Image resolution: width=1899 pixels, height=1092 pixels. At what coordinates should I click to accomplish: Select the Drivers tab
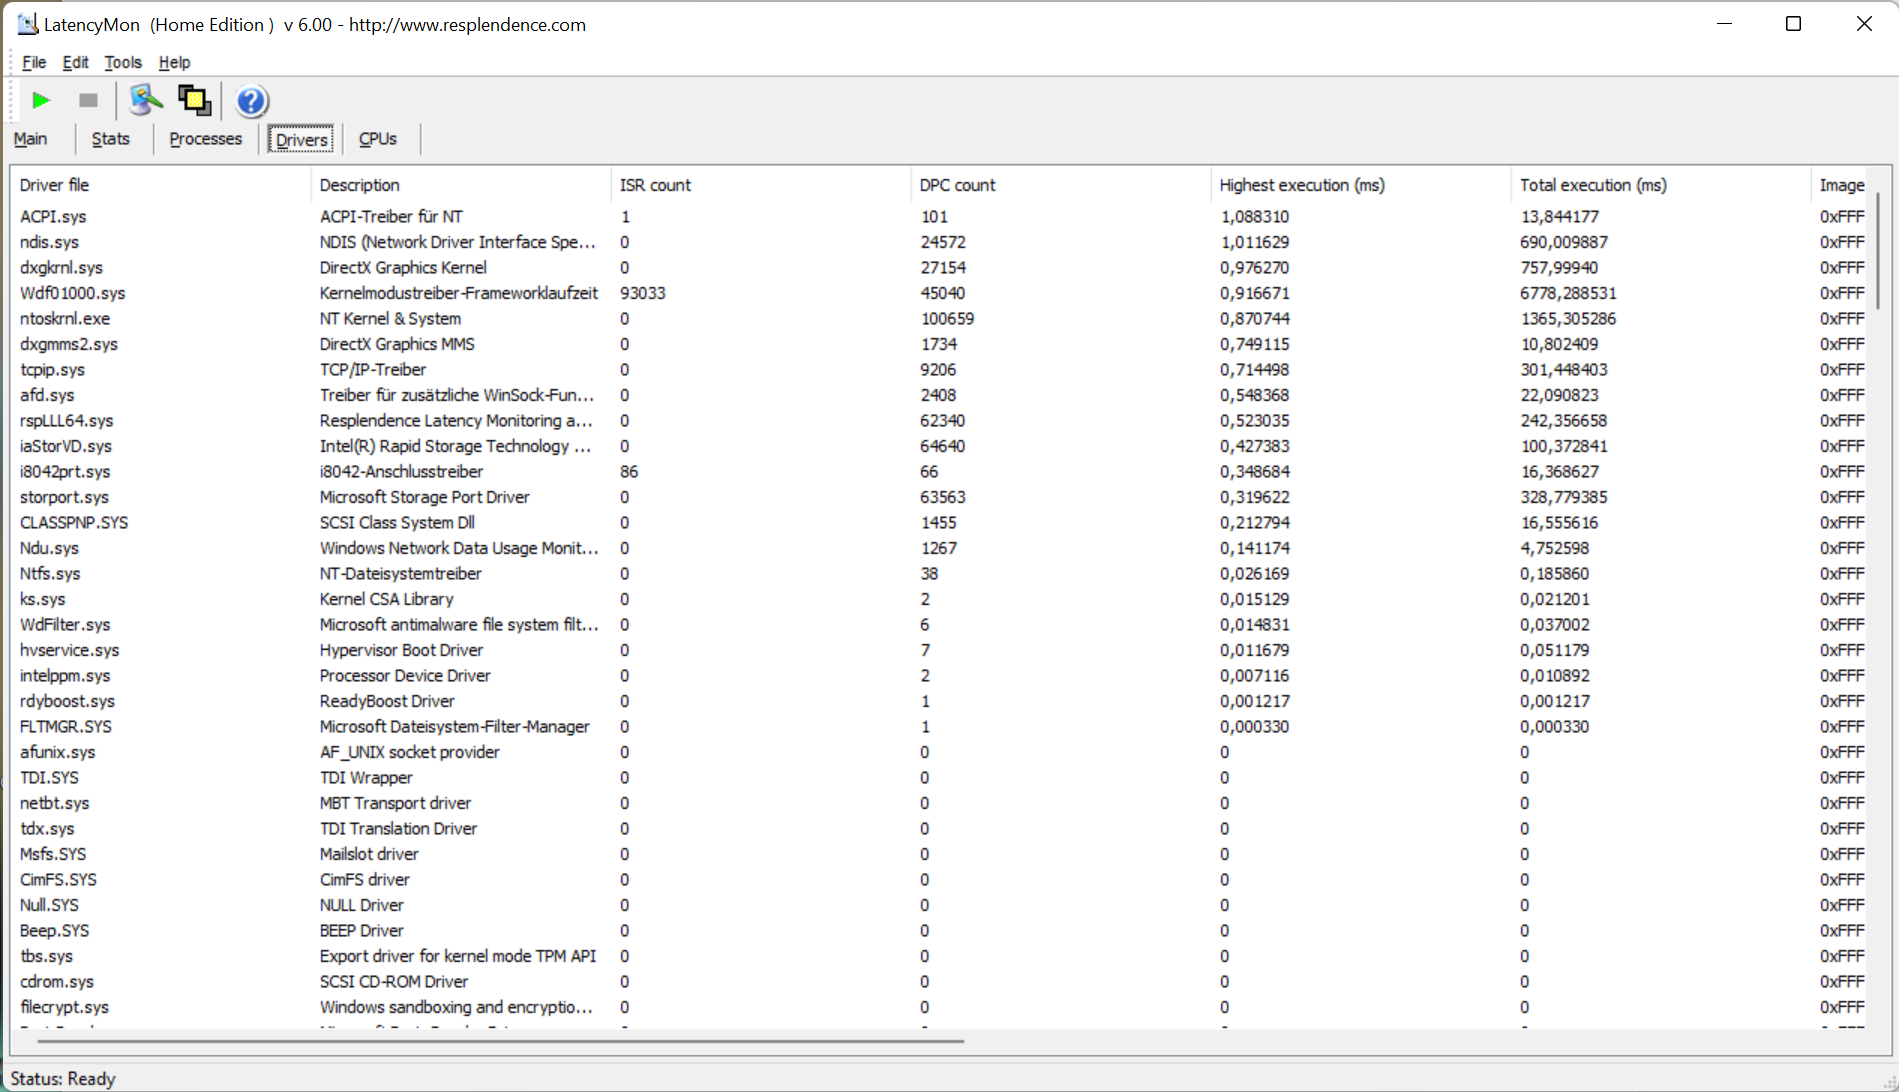[x=302, y=139]
